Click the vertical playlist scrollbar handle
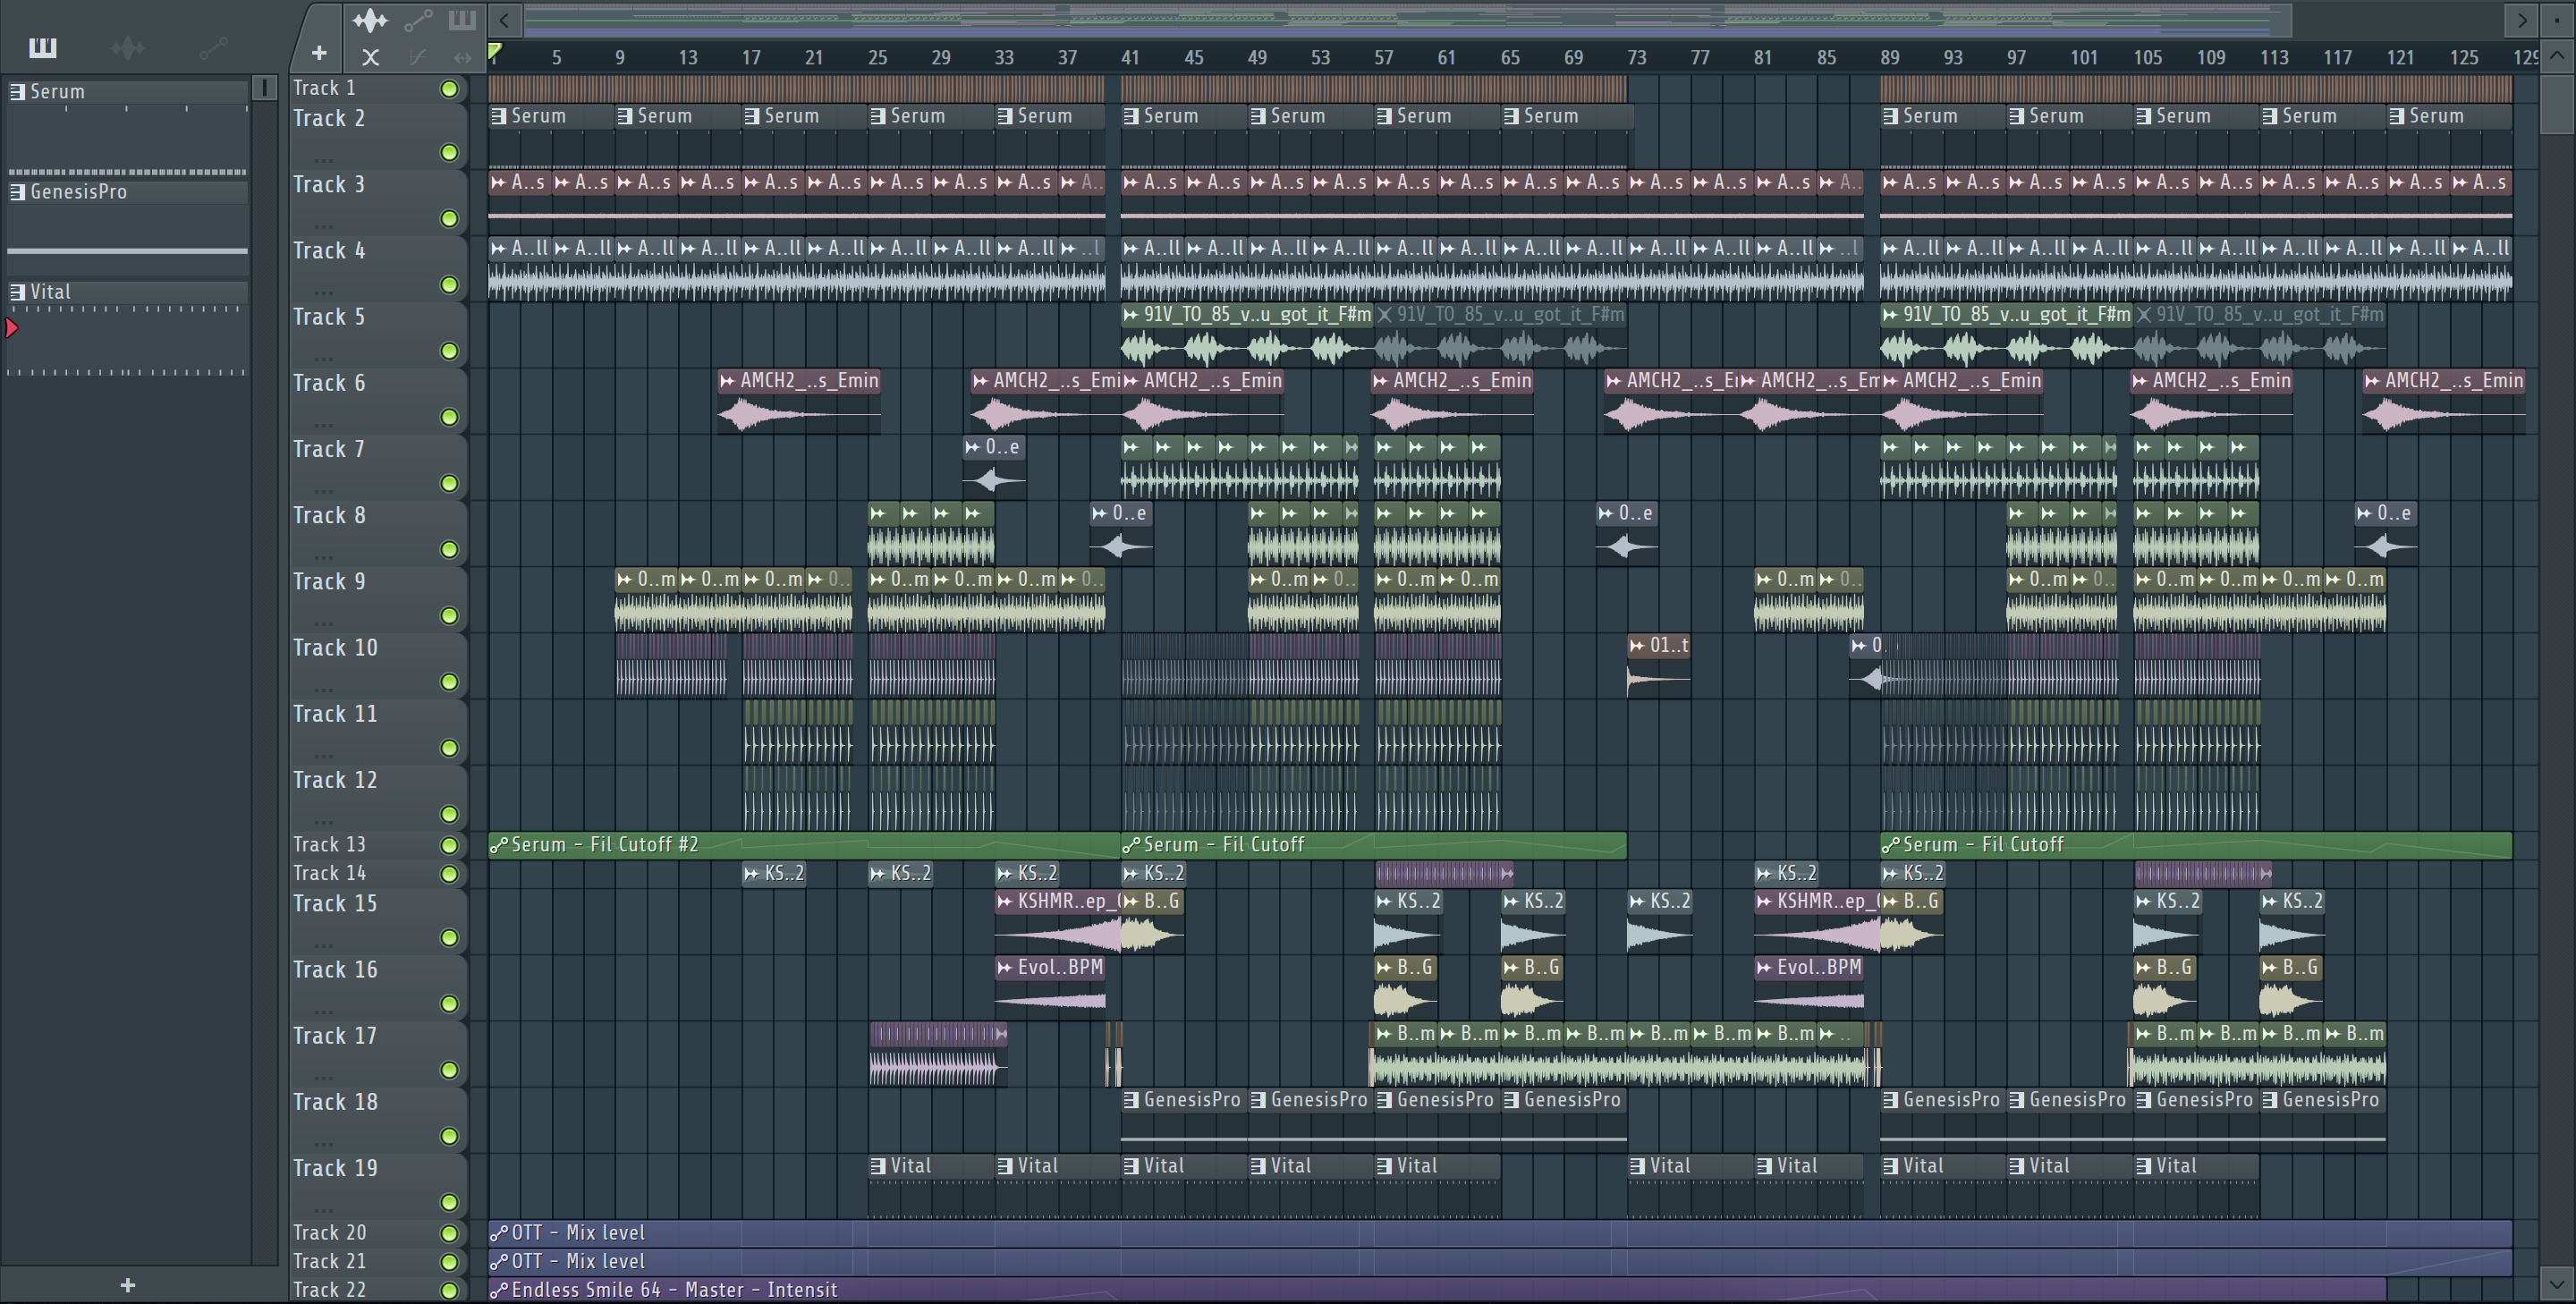 pyautogui.click(x=2557, y=105)
